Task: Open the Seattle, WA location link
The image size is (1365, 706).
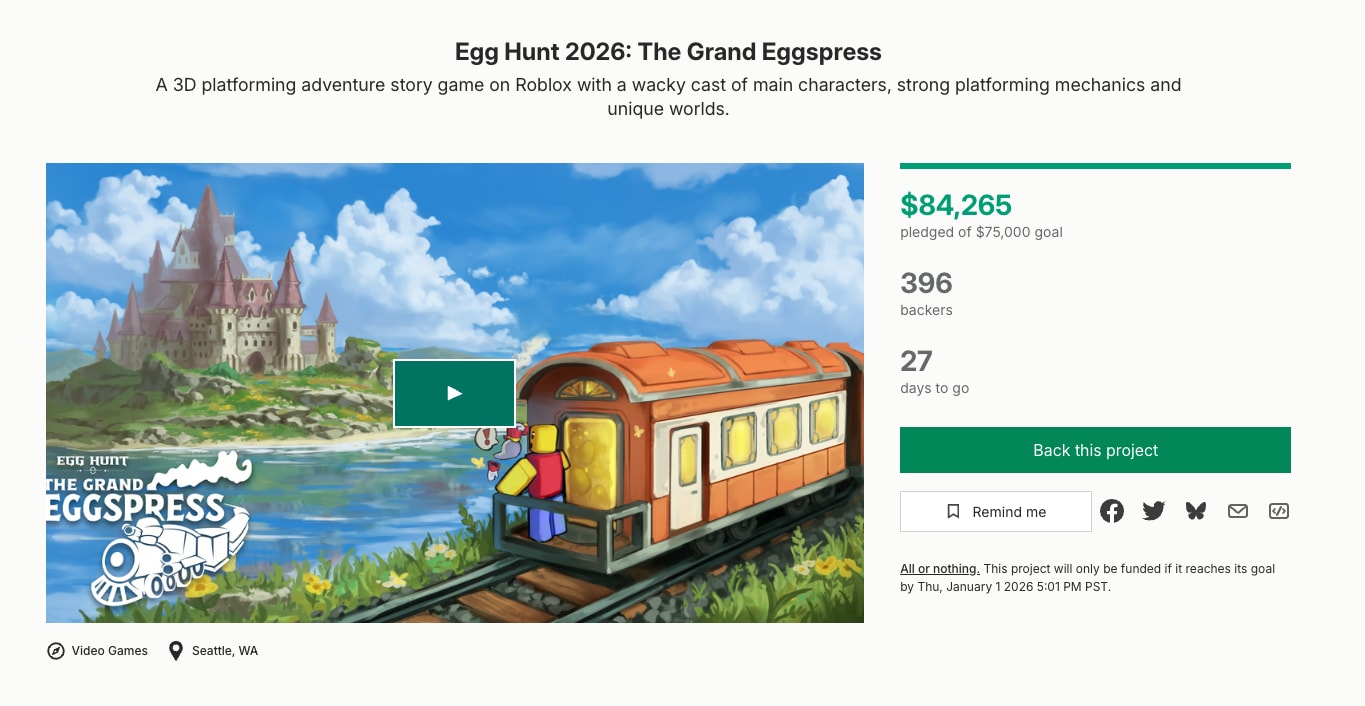Action: click(225, 651)
